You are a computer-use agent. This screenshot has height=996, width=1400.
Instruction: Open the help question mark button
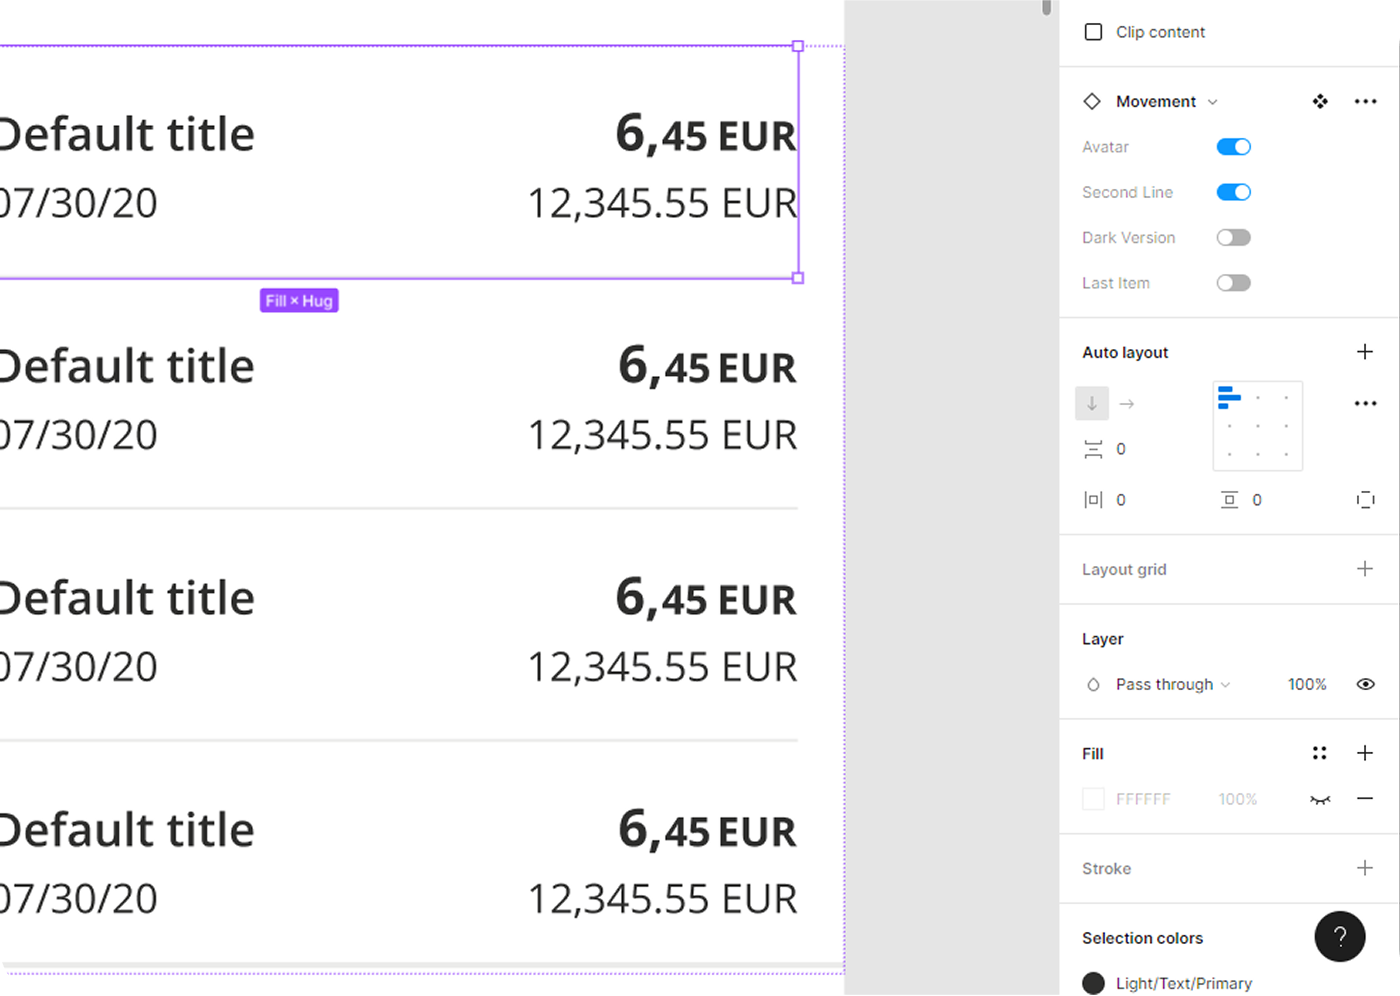(1340, 936)
